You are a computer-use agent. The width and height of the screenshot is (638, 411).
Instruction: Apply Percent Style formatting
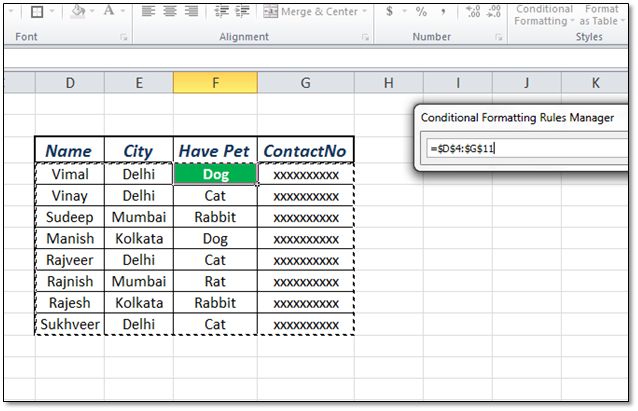point(422,11)
